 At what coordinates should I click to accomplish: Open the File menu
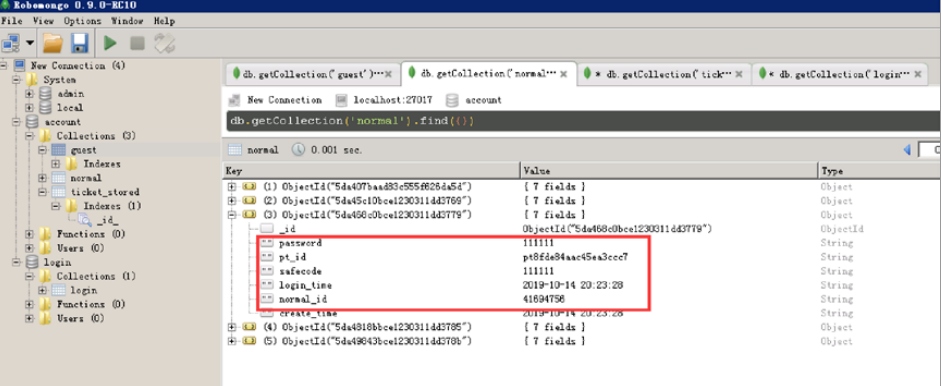(x=12, y=20)
